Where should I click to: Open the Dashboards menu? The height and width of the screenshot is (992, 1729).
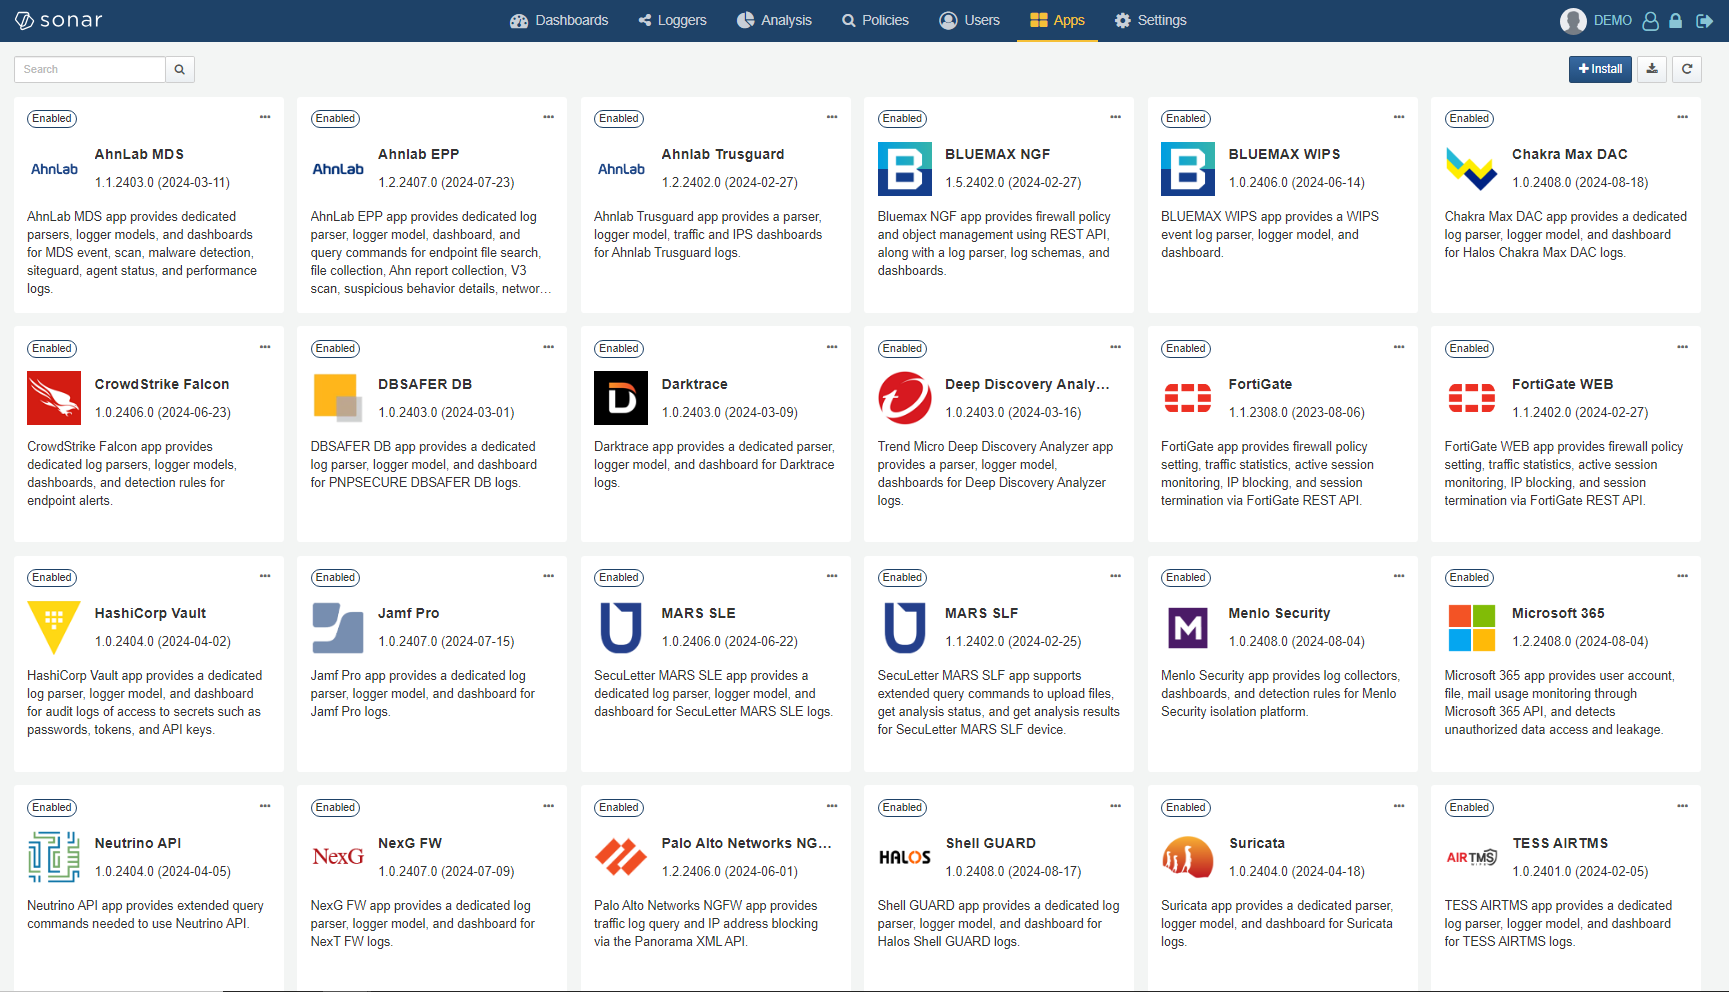559,20
